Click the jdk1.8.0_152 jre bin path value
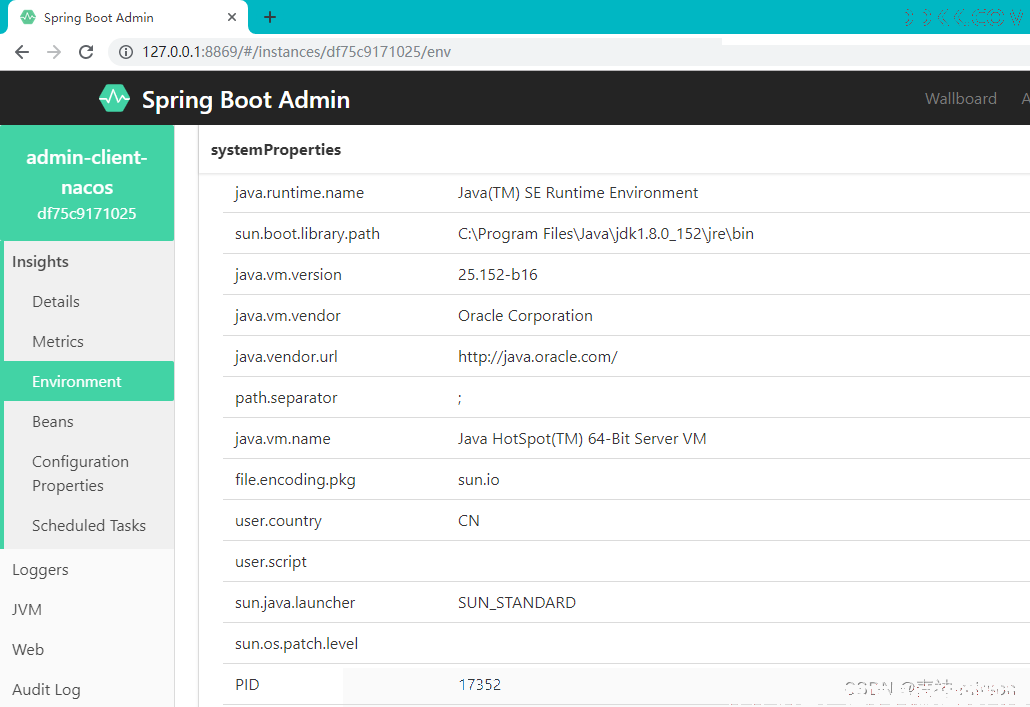The image size is (1030, 707). (x=606, y=234)
